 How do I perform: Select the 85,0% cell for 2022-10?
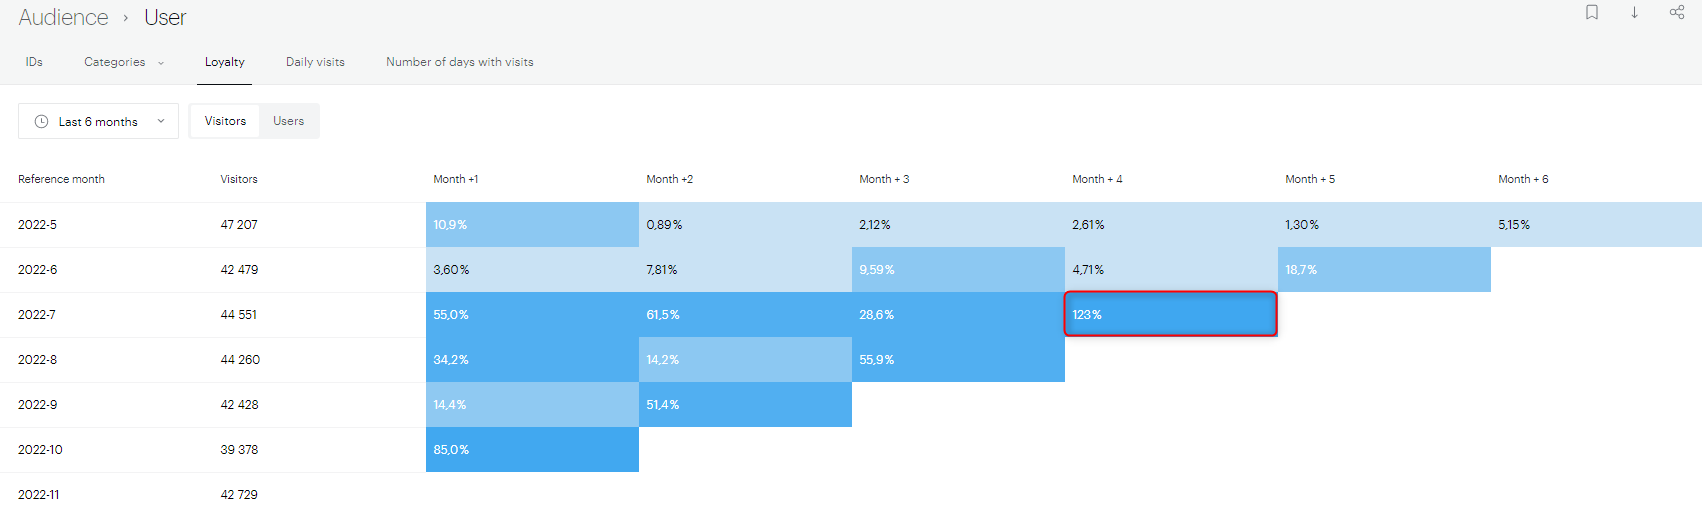tap(532, 450)
